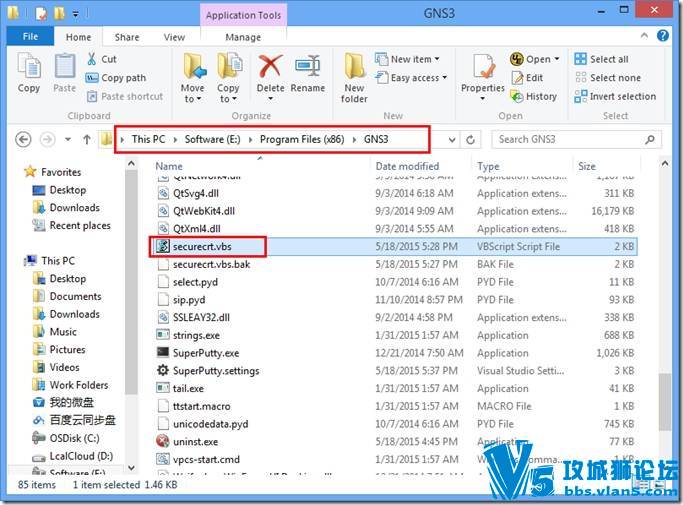Click the search magnifier icon
Viewport: 683px width, 505px height.
(650, 139)
